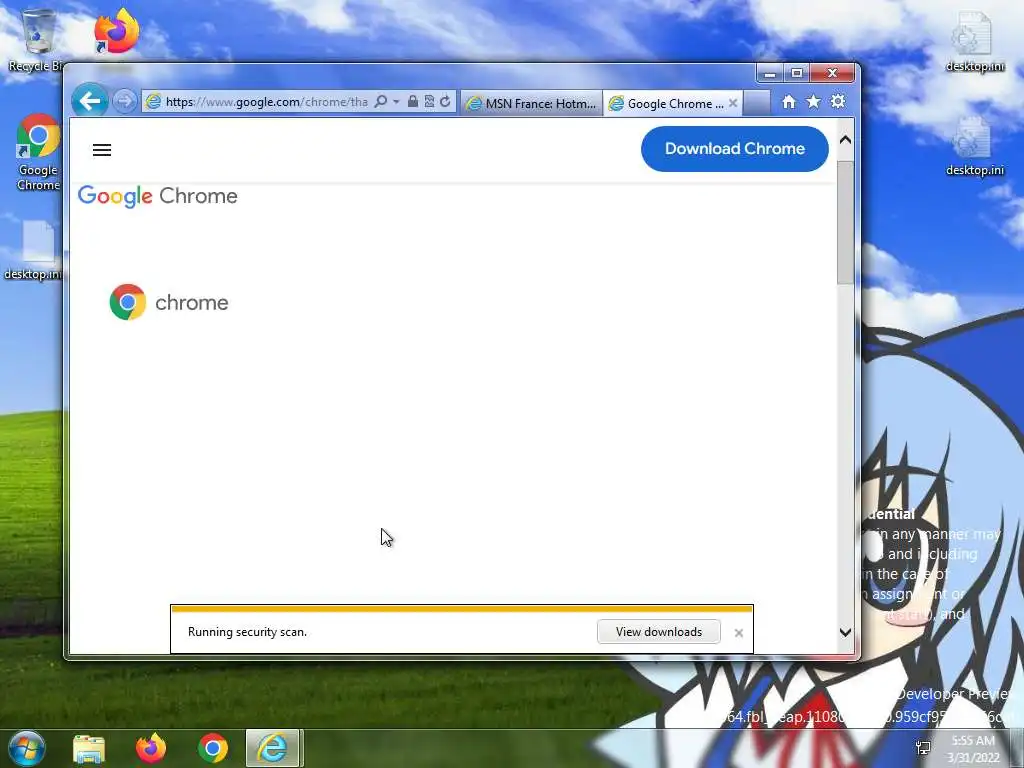Click the search magnifier in the address bar

pos(381,101)
